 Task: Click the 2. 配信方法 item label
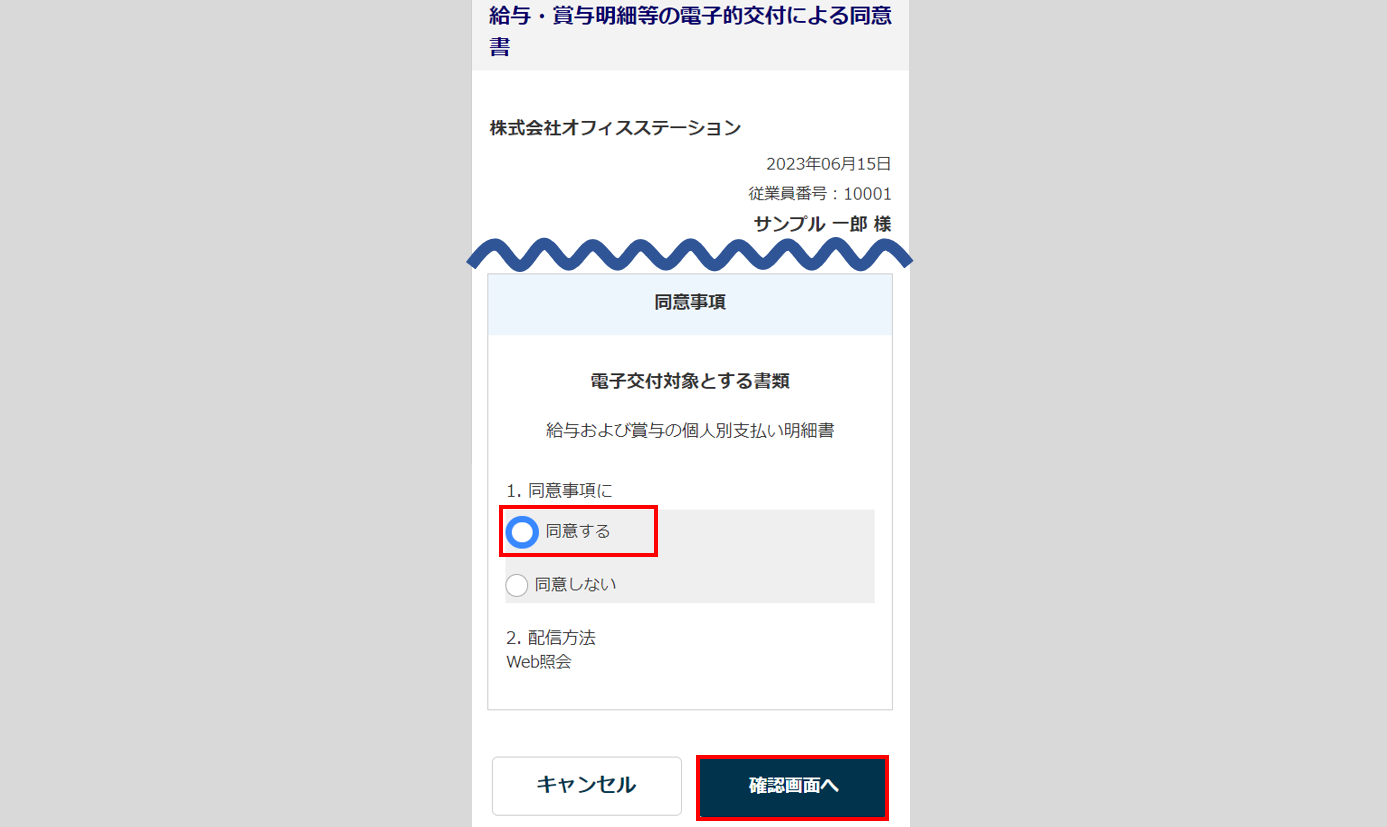551,637
